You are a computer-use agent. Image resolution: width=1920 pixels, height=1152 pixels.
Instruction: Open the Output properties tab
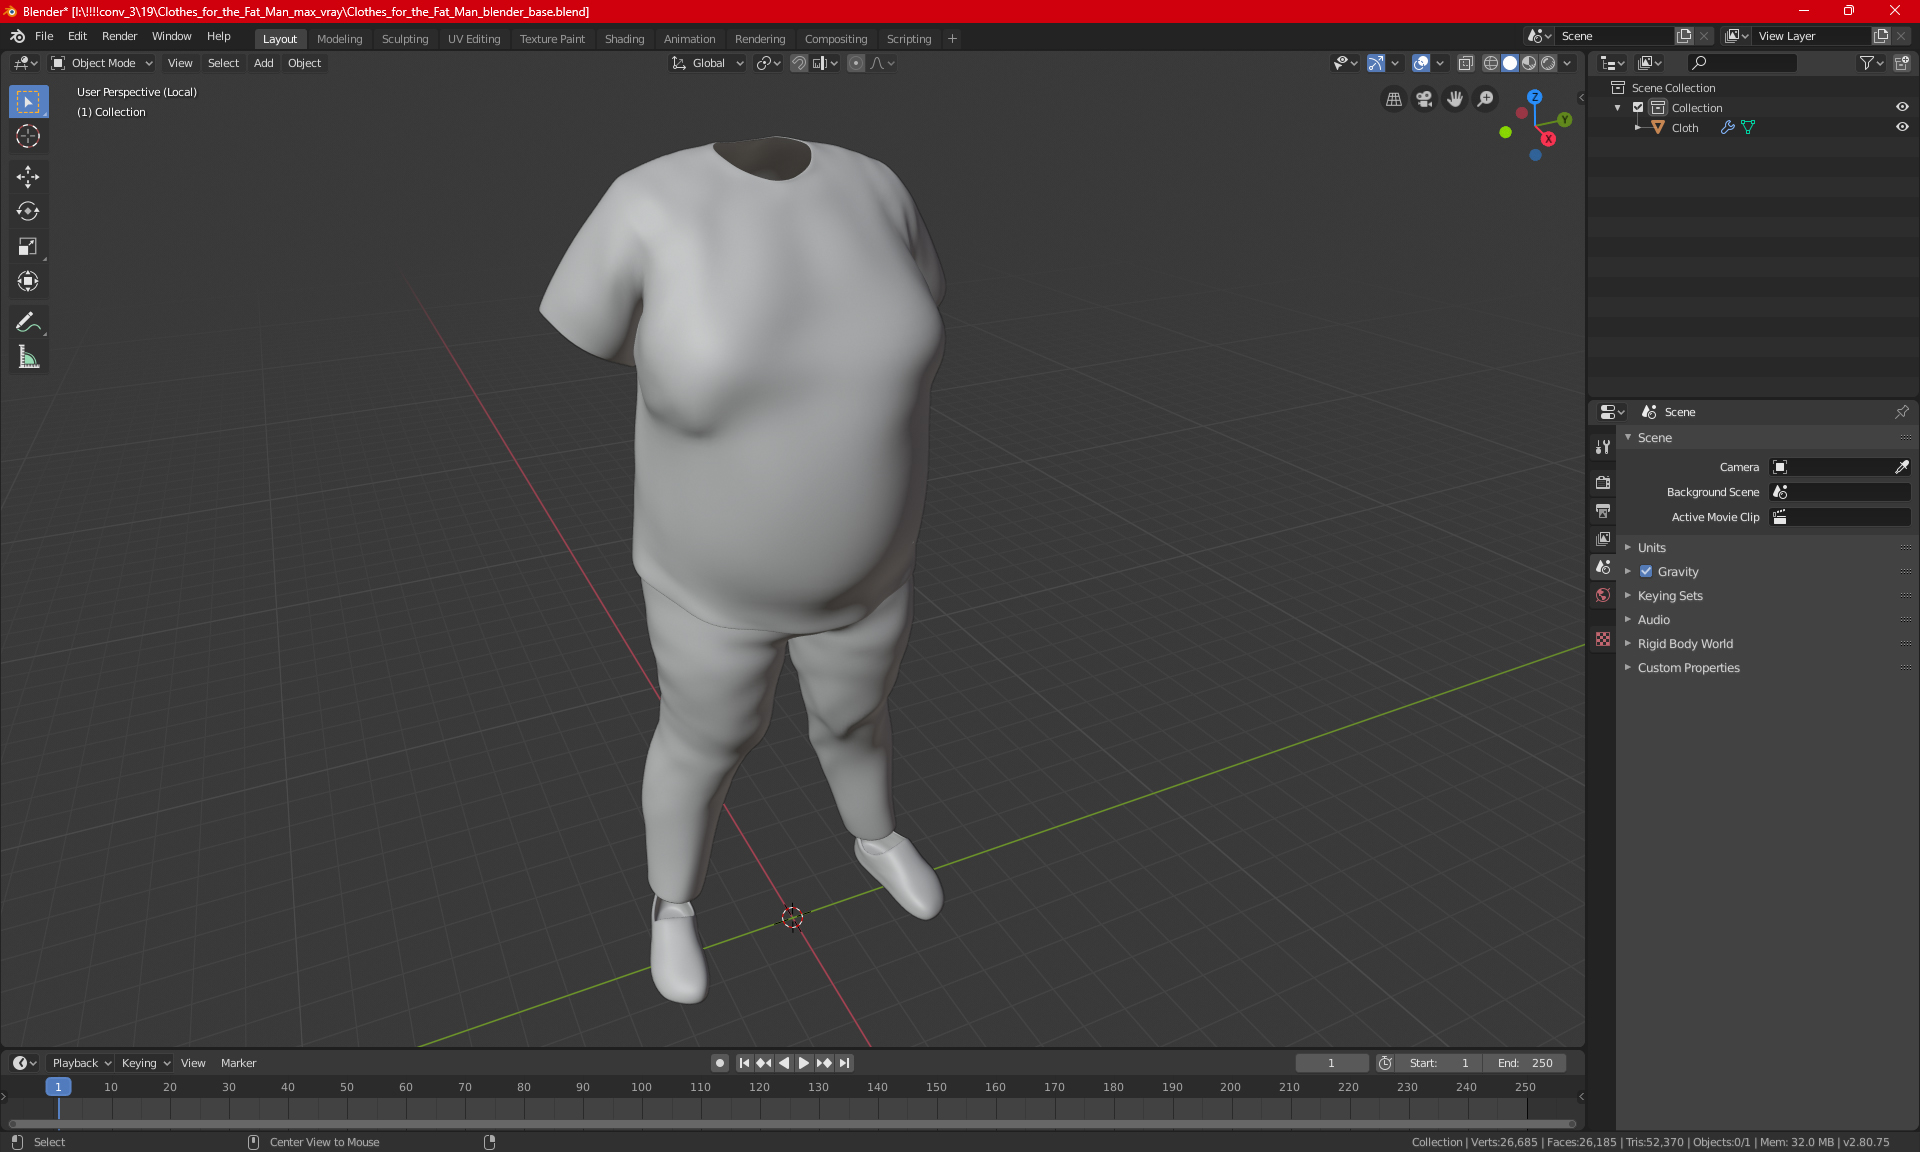point(1603,510)
